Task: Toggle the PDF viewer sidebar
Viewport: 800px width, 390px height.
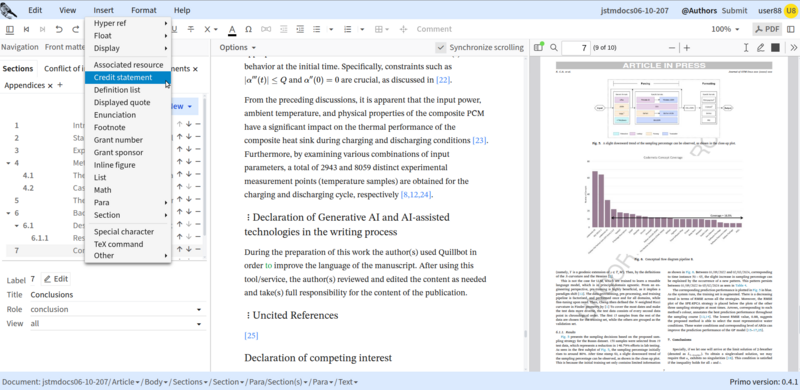Action: pos(538,47)
